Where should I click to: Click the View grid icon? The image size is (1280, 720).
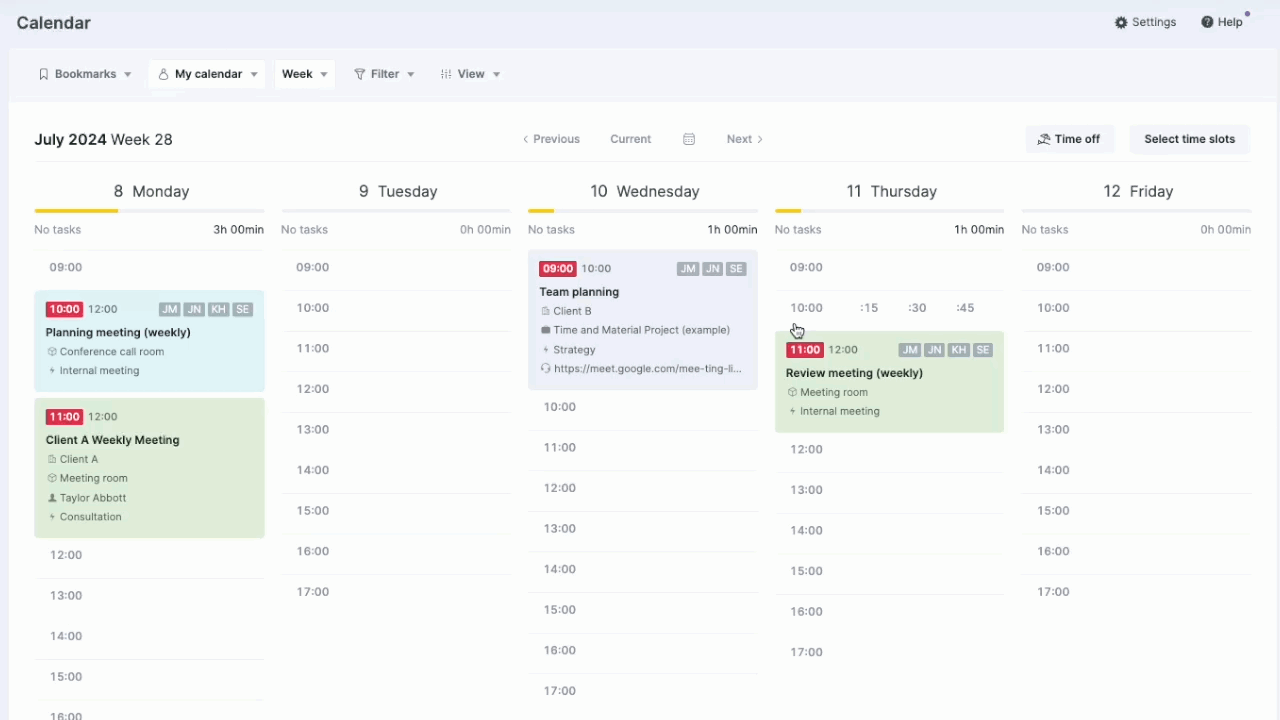point(446,74)
